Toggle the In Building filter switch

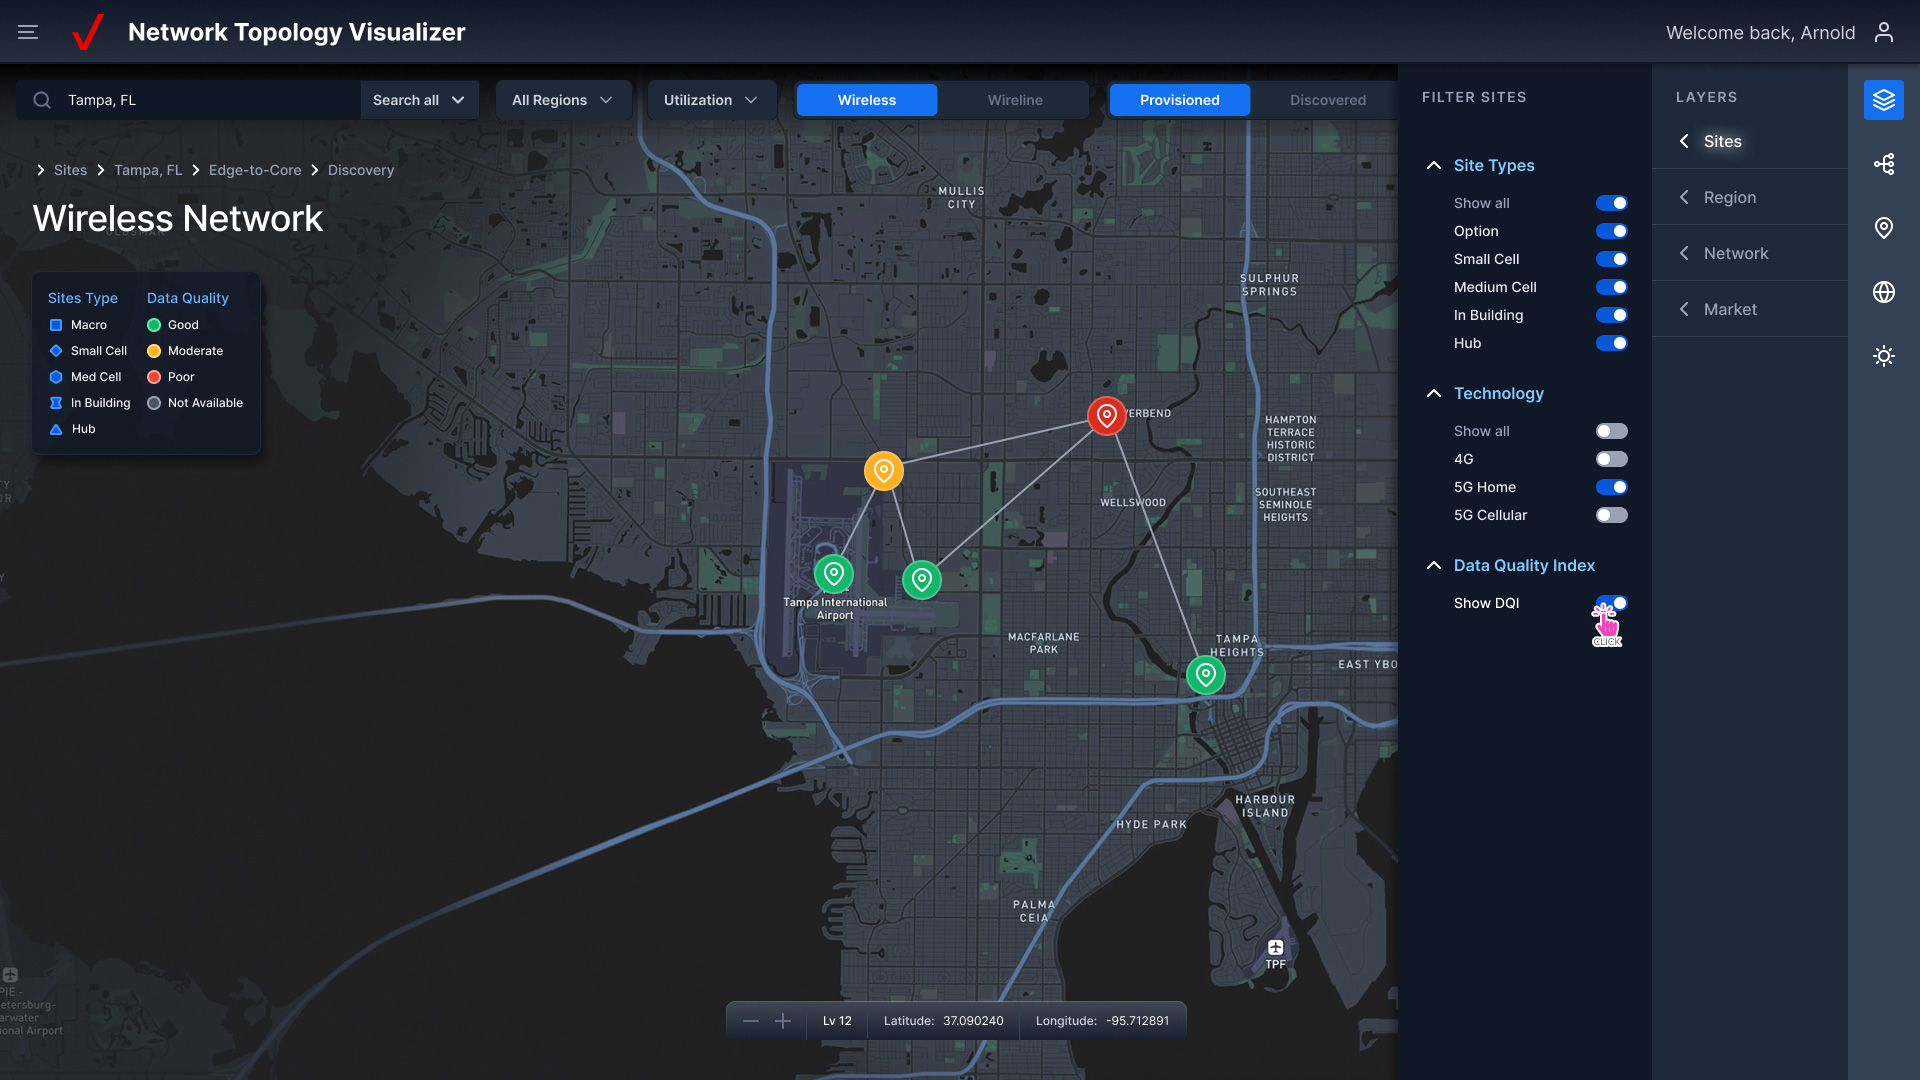[1612, 315]
